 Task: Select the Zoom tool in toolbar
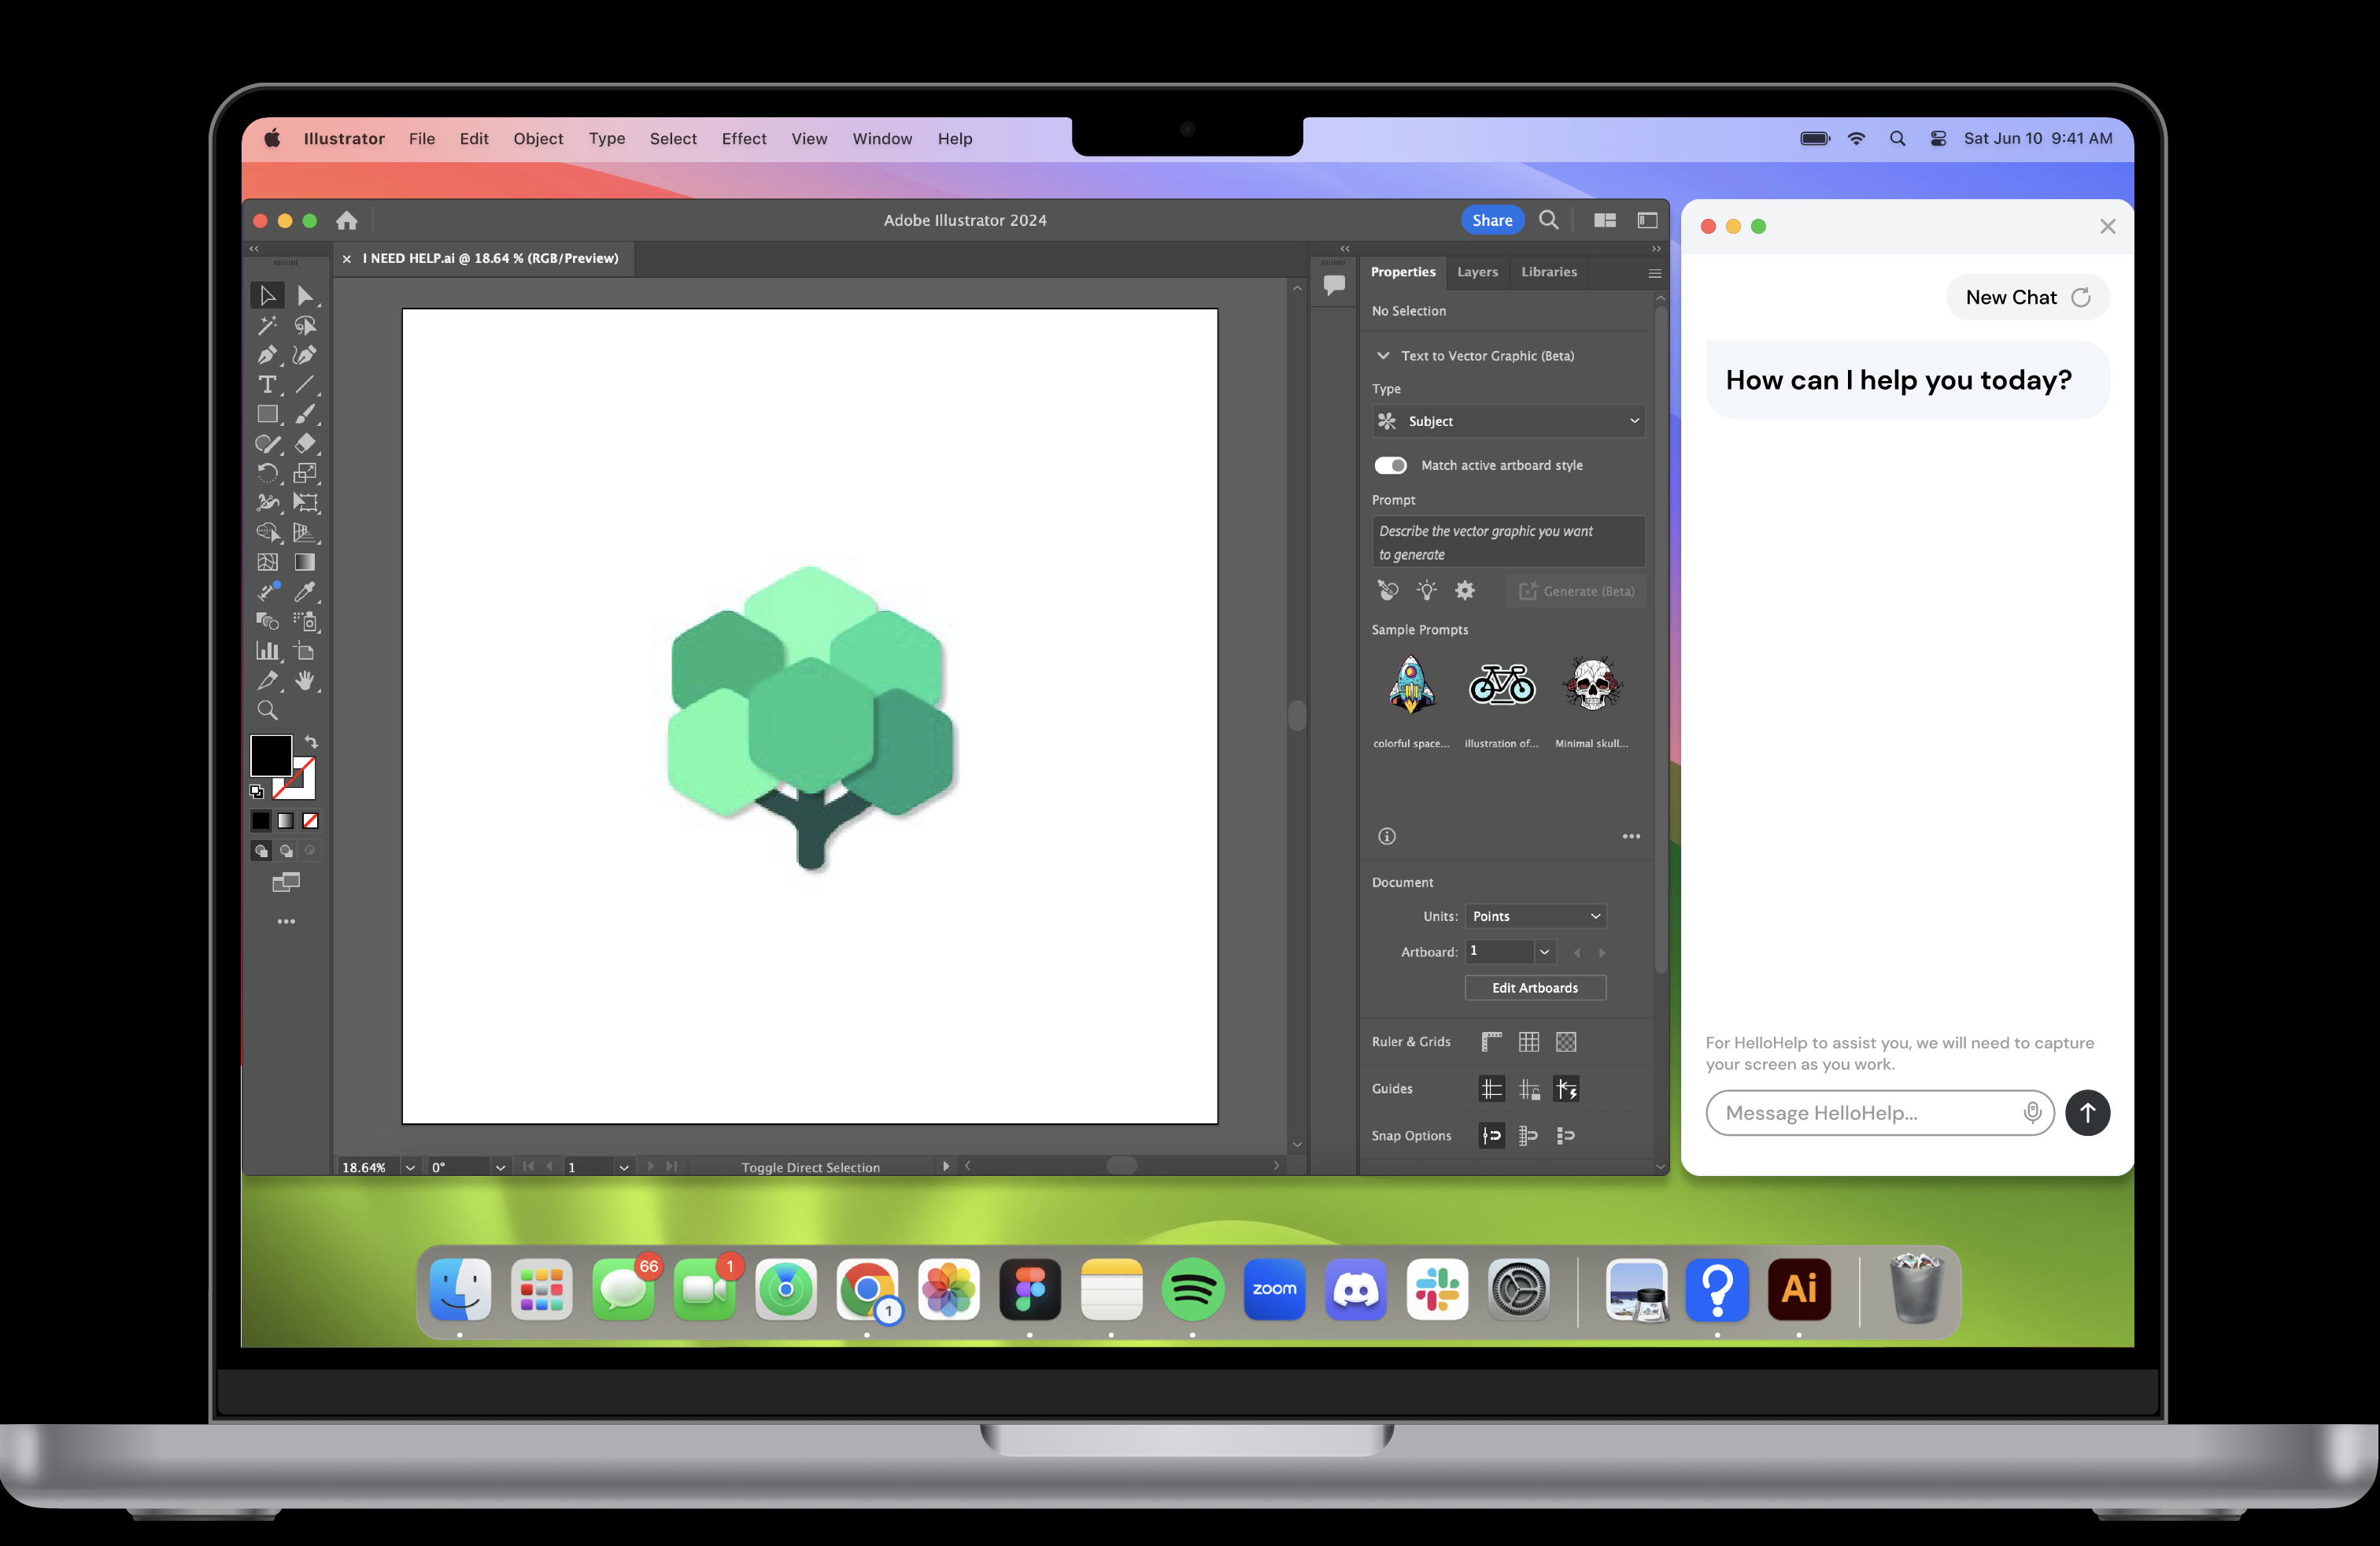[267, 711]
